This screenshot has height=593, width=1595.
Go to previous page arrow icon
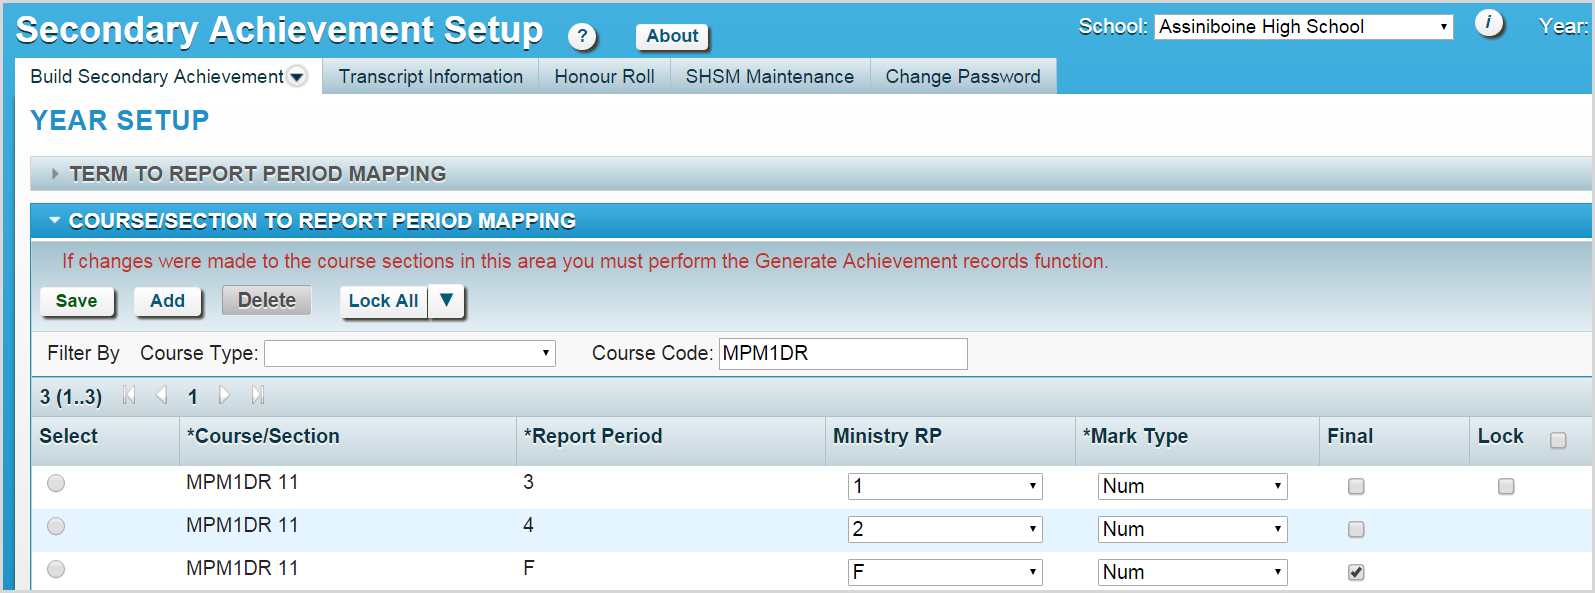coord(161,396)
